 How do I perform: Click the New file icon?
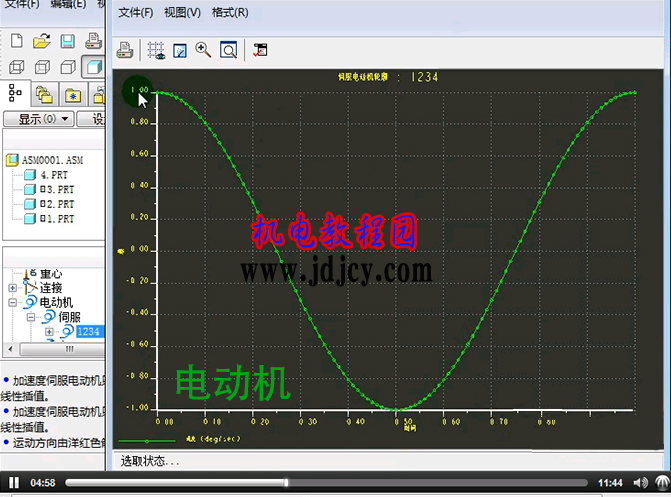pos(17,41)
